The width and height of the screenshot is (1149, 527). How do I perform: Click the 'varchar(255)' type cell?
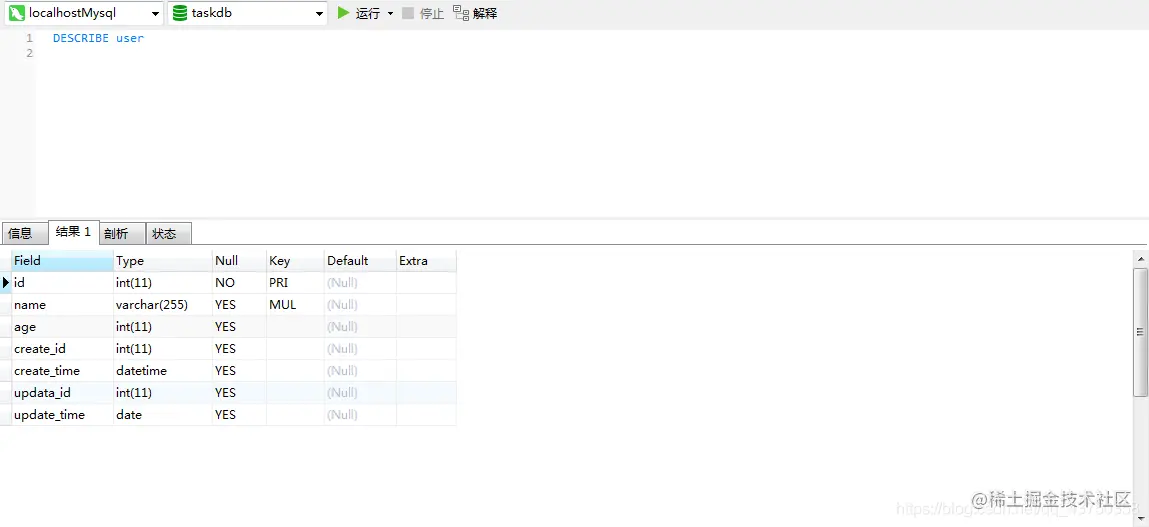(163, 304)
